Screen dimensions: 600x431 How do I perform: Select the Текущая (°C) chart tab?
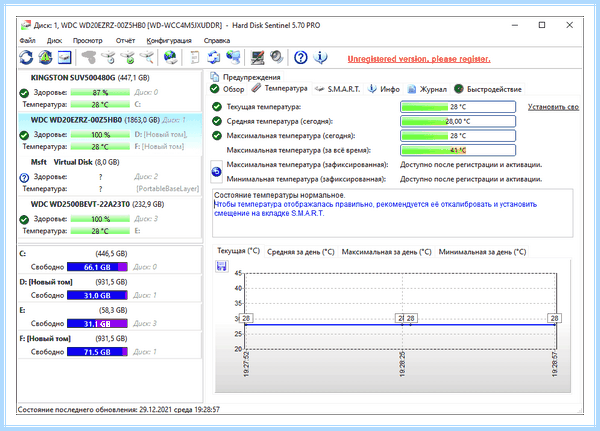click(x=238, y=251)
